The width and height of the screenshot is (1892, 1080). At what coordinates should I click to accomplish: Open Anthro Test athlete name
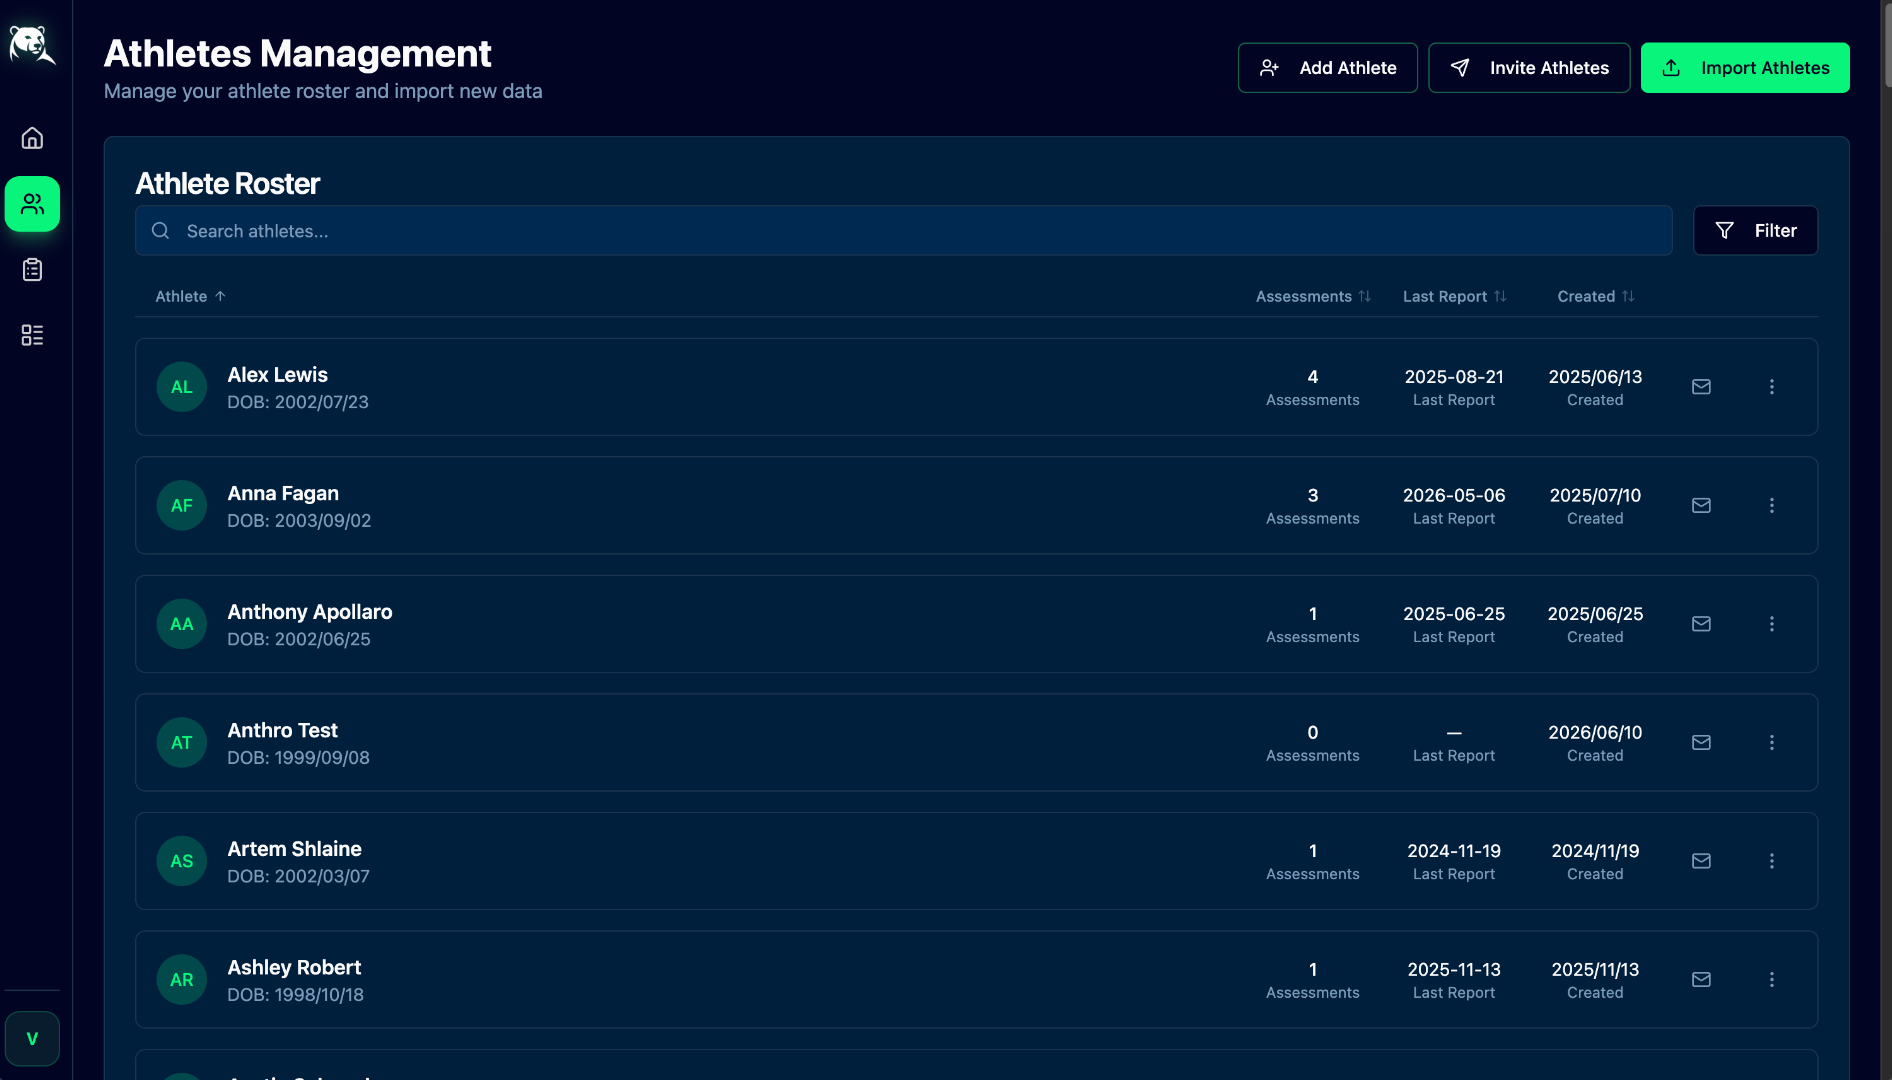click(282, 731)
